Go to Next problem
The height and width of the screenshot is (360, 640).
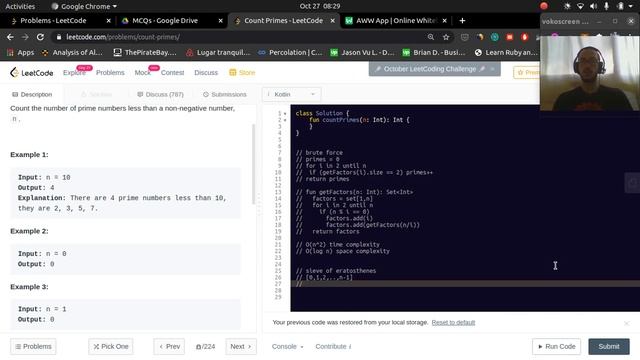[x=241, y=347]
